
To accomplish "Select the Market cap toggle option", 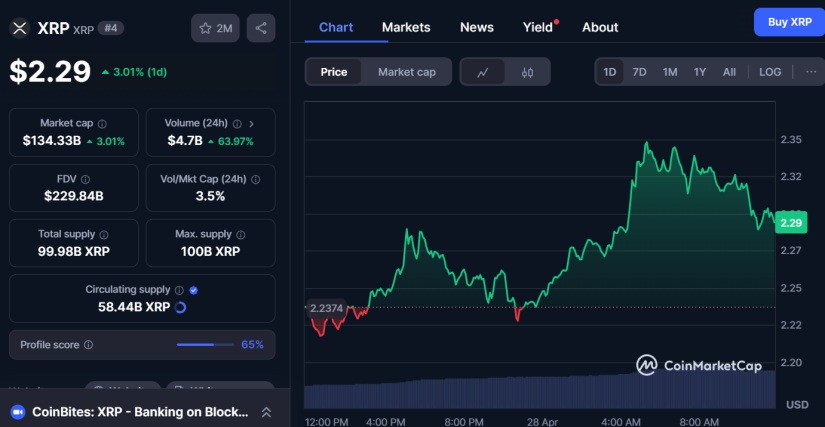I will pos(406,72).
